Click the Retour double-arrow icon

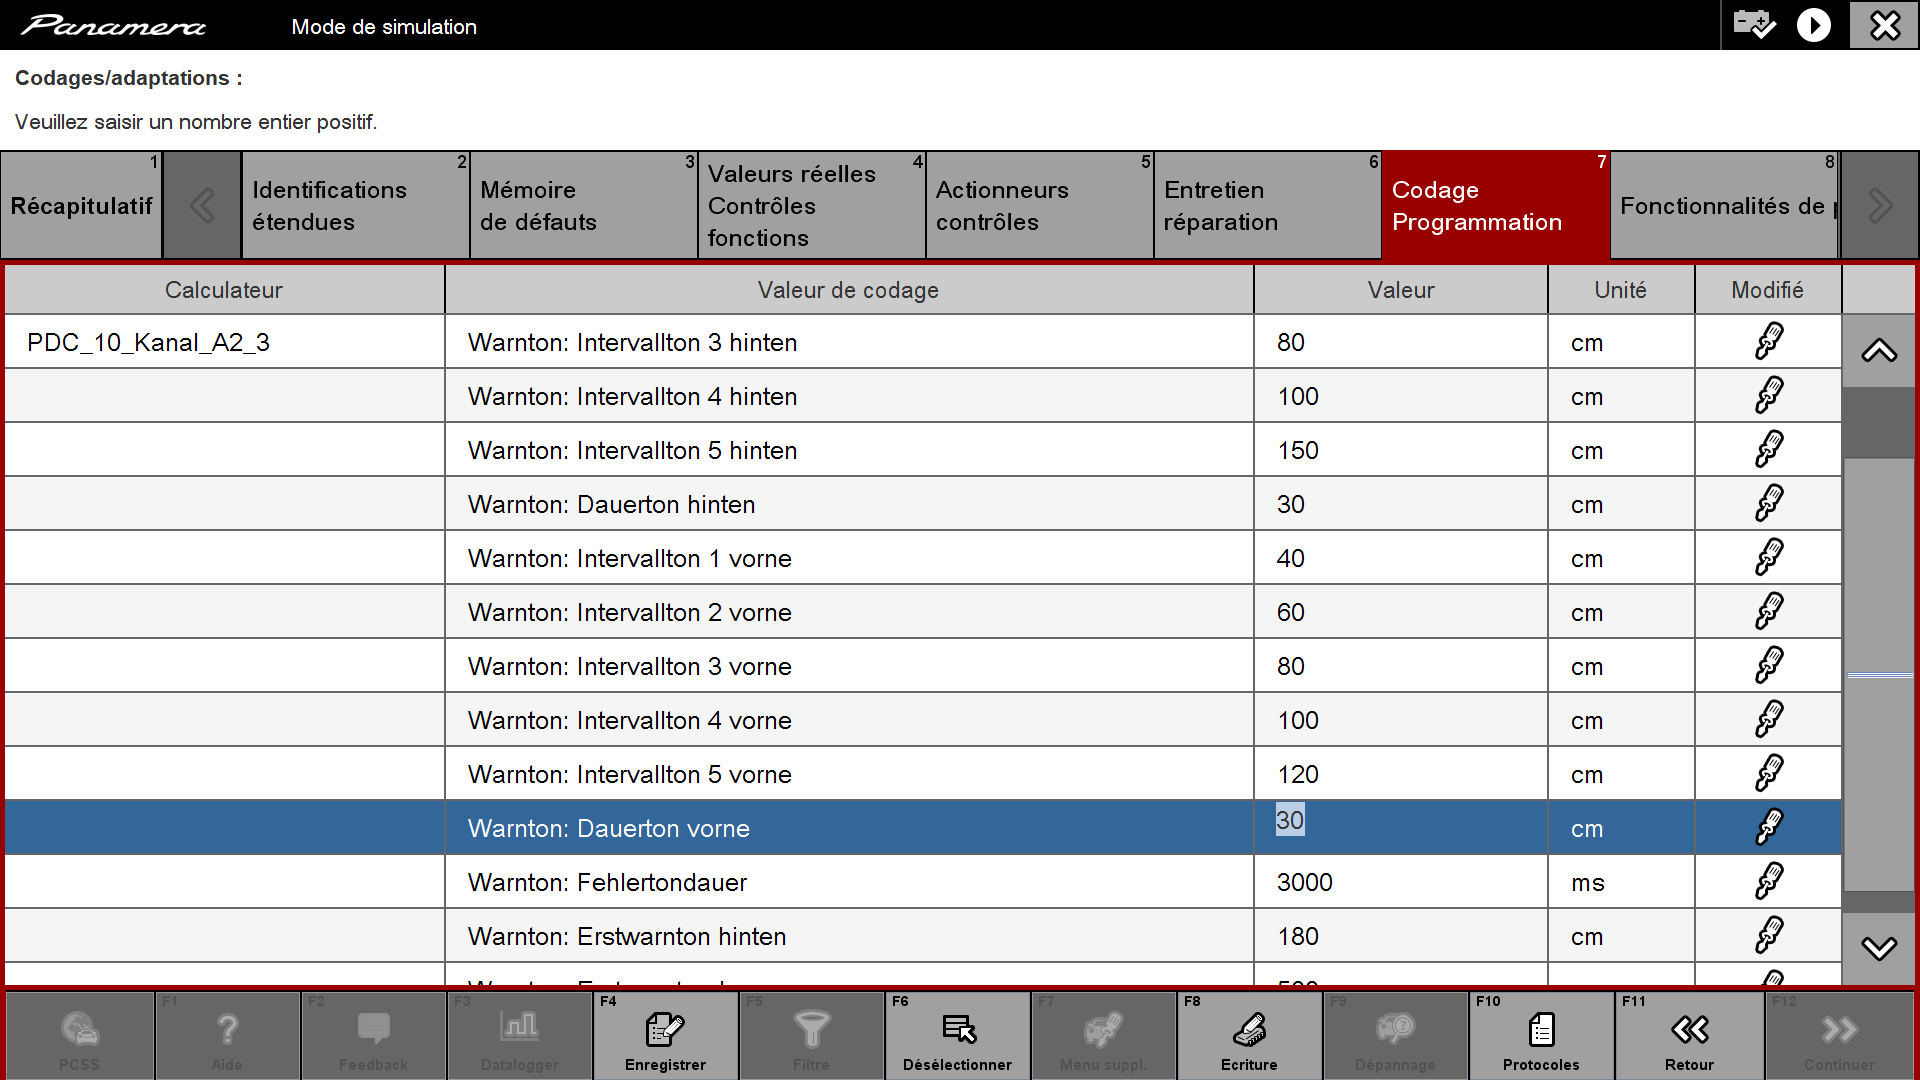pos(1690,1029)
